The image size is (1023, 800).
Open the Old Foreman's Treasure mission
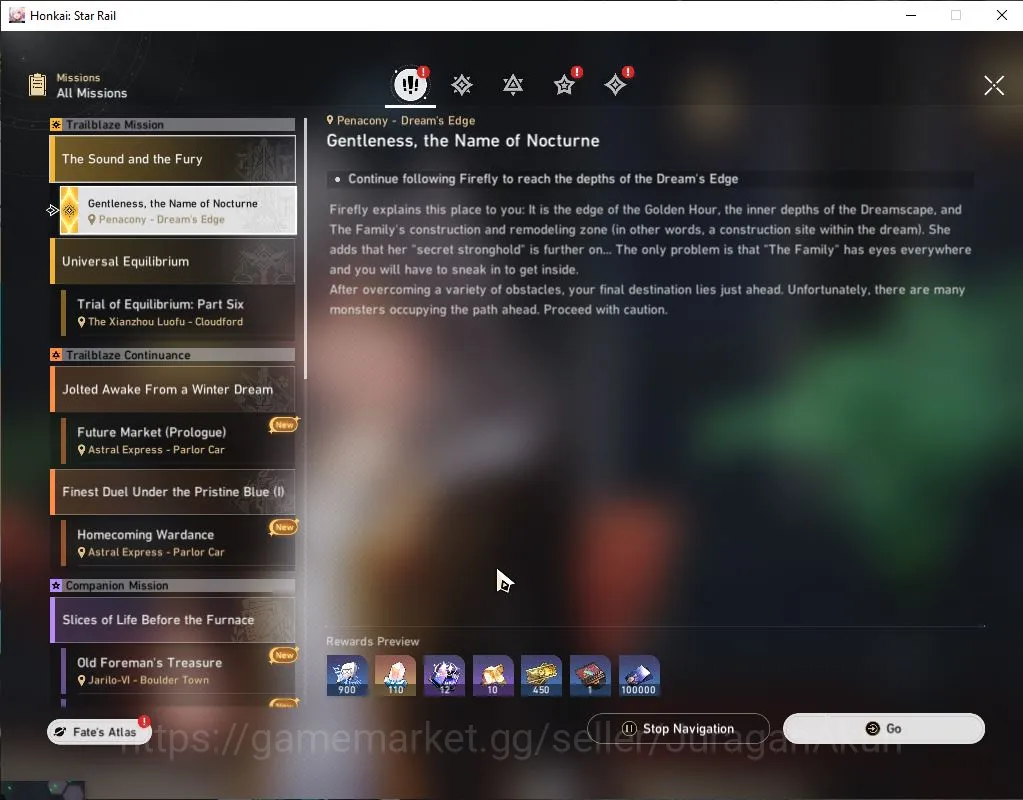[x=178, y=670]
